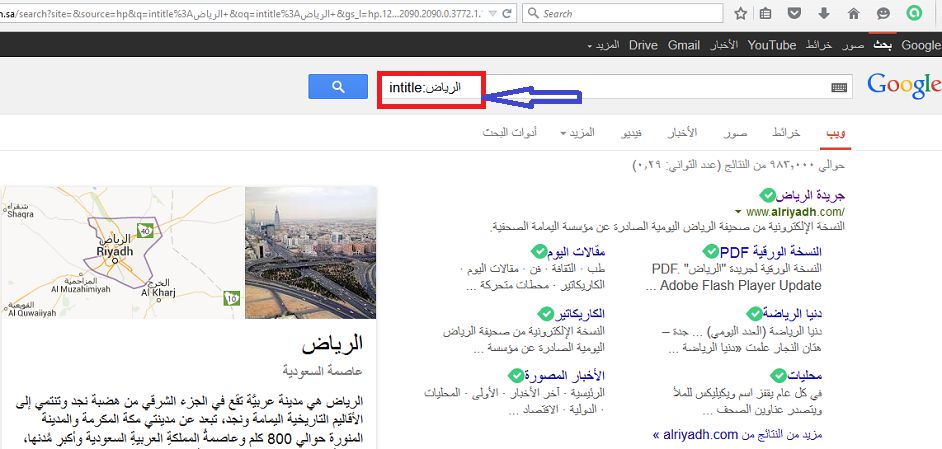The image size is (942, 449).
Task: Open the محليات sitelink
Action: click(804, 376)
